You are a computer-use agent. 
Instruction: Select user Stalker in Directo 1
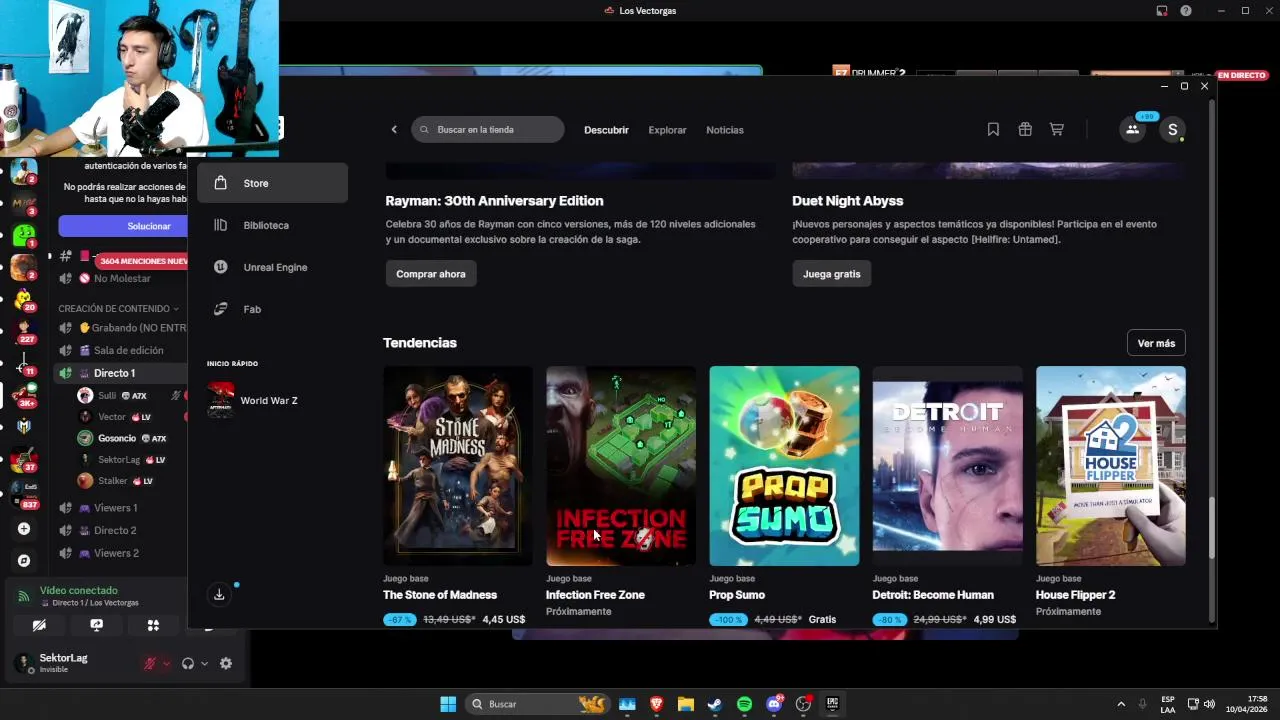click(x=115, y=481)
